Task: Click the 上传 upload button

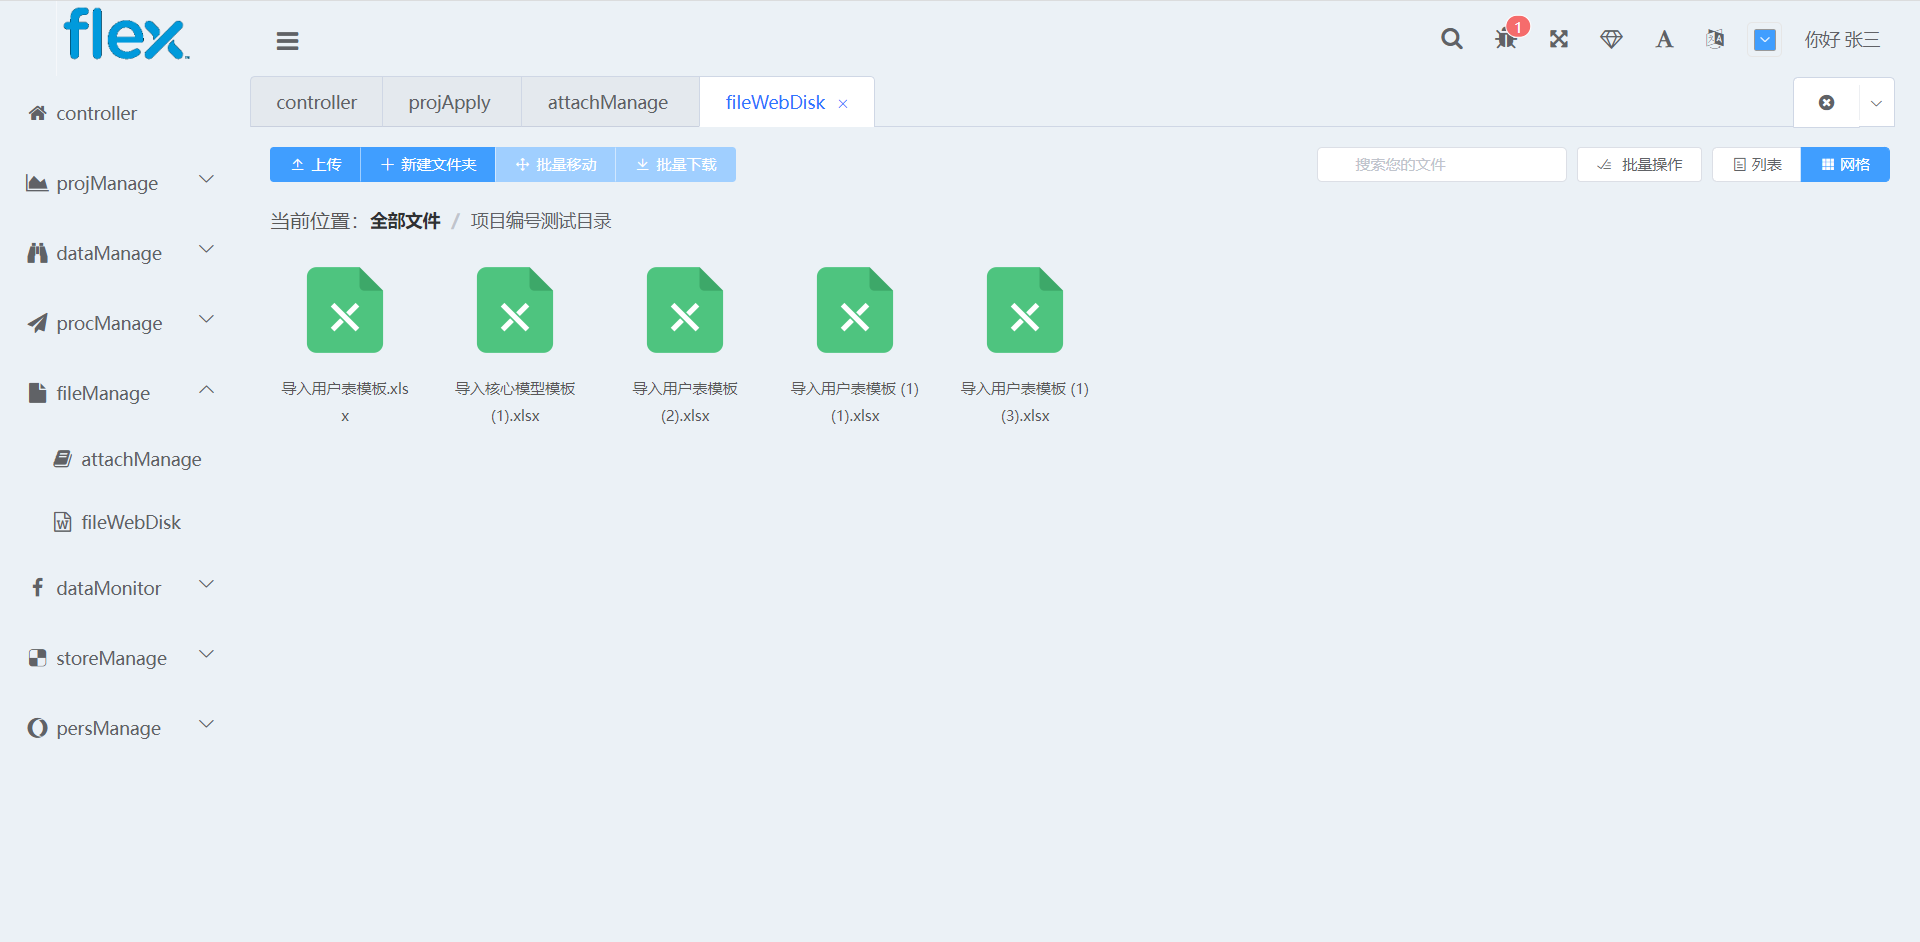Action: 315,165
